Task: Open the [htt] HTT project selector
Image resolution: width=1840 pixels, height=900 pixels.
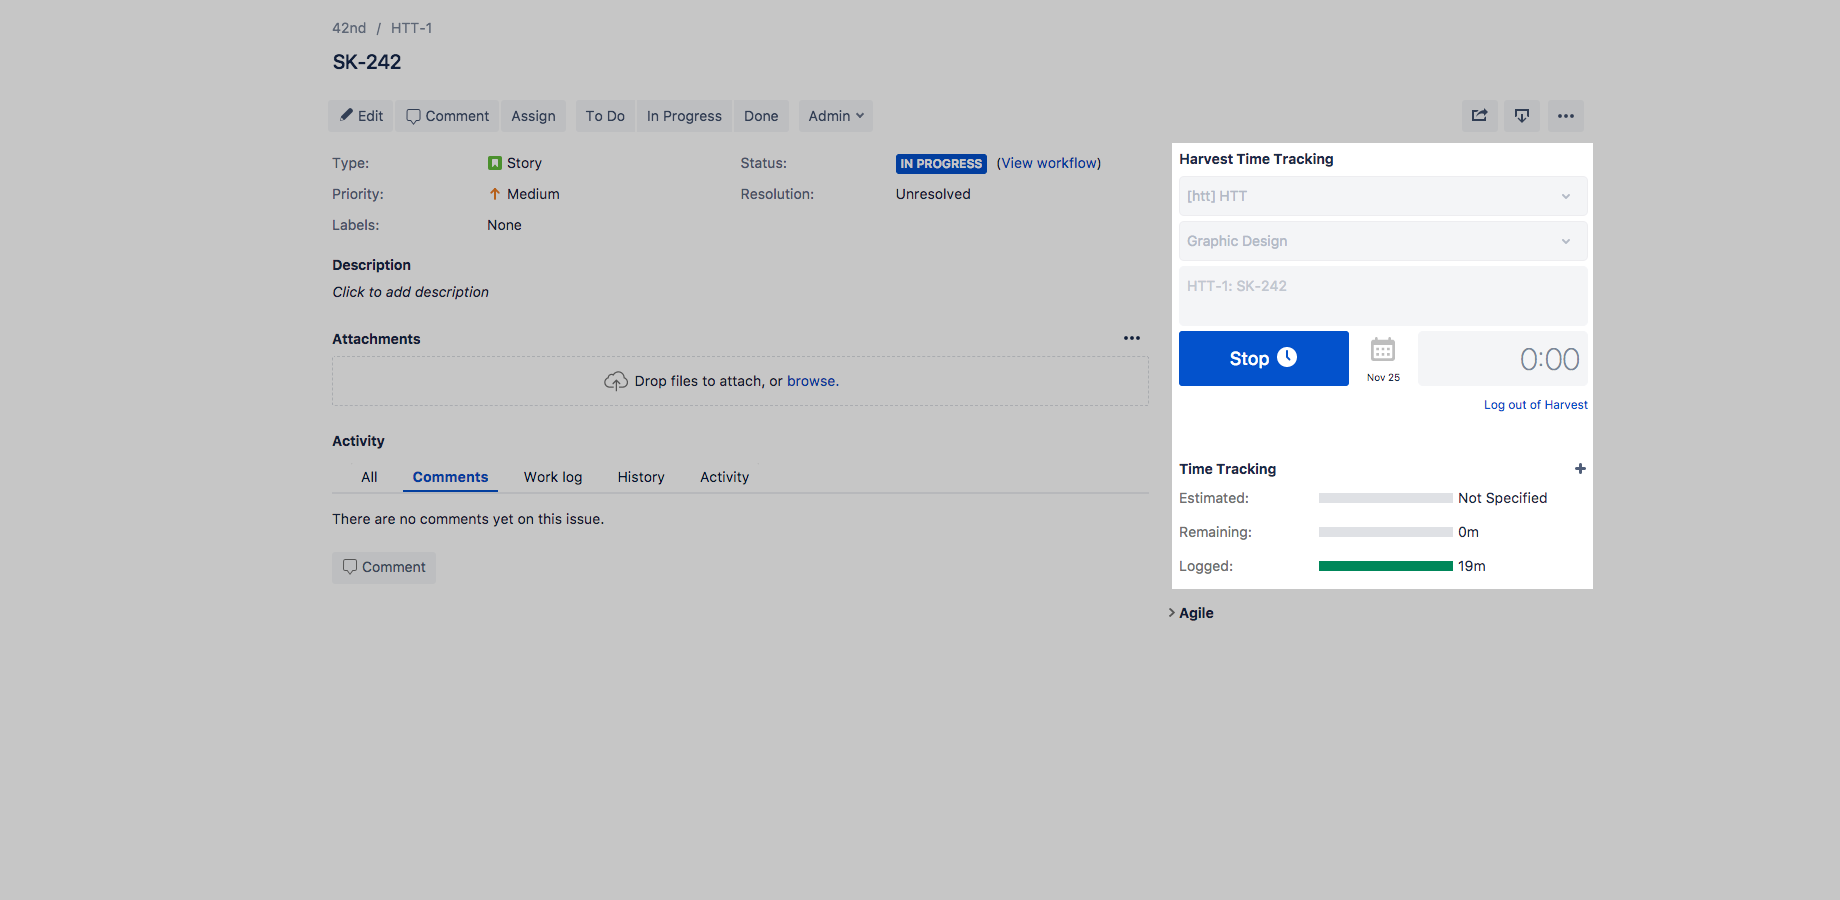Action: tap(1383, 196)
